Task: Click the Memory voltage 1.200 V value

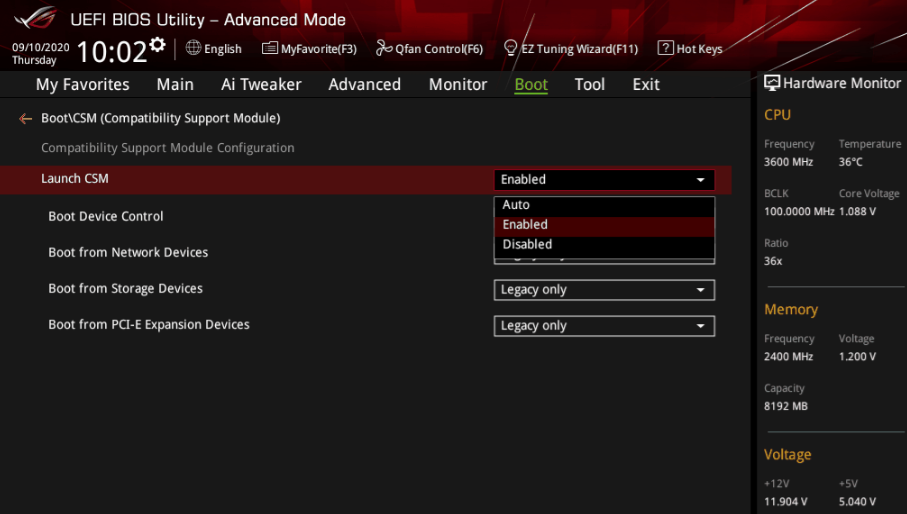Action: (857, 357)
